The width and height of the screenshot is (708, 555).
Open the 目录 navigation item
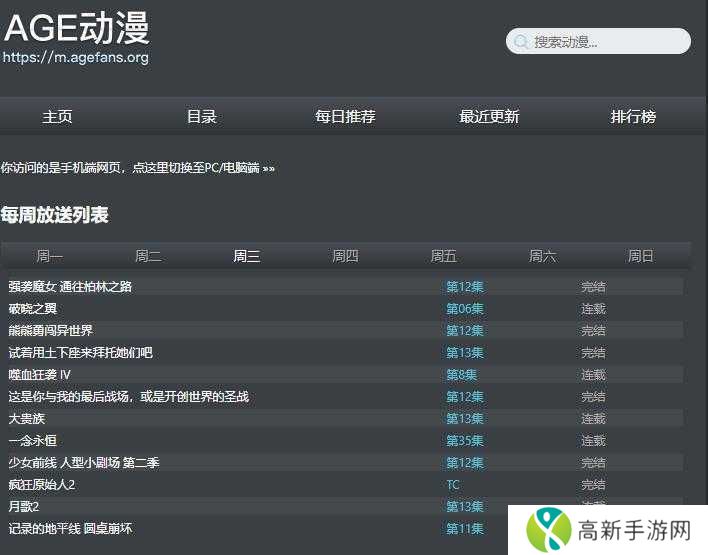[202, 117]
